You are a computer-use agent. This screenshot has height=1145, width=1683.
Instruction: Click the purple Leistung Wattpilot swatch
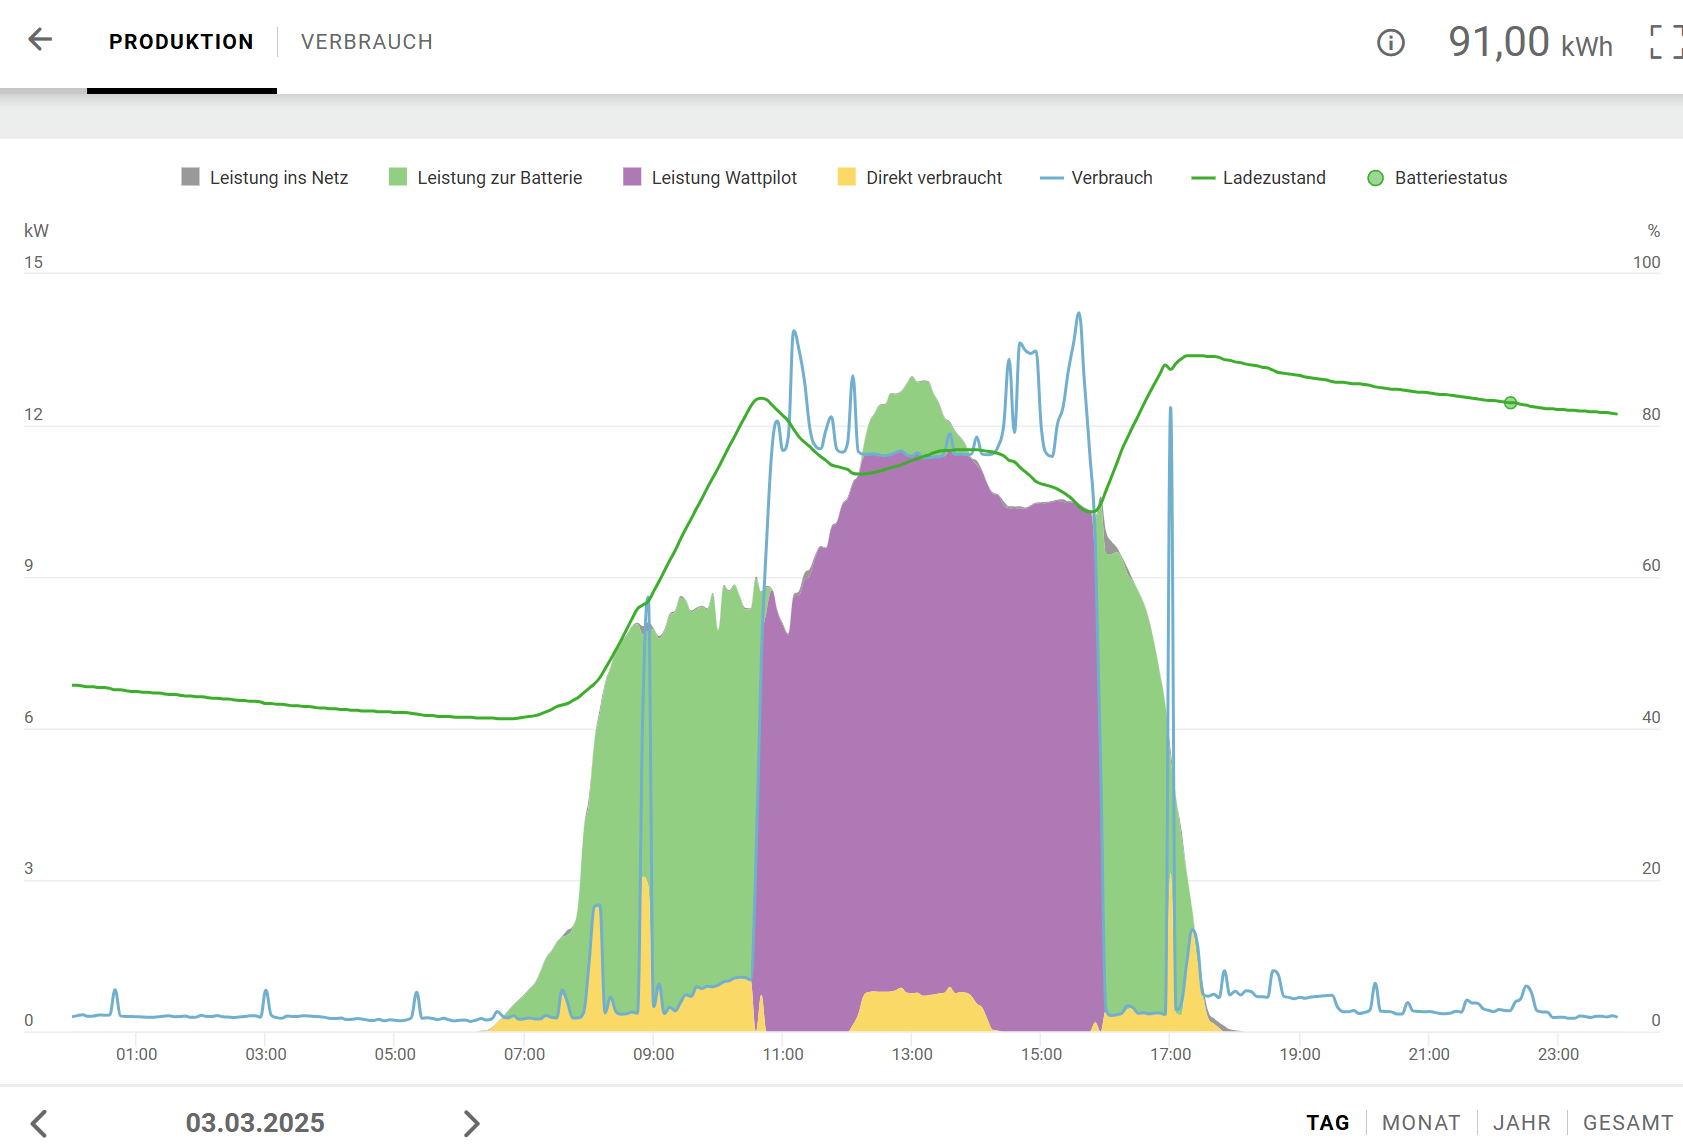[x=632, y=178]
